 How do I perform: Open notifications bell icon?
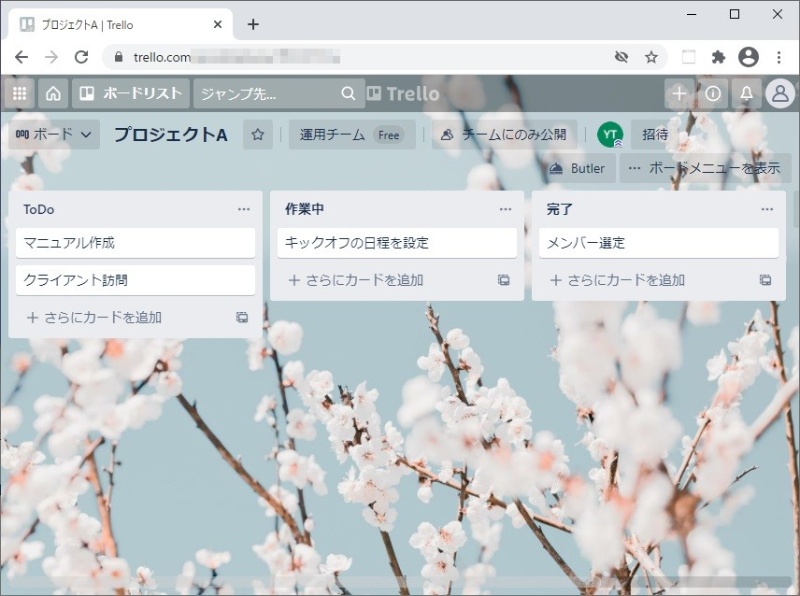(x=746, y=93)
